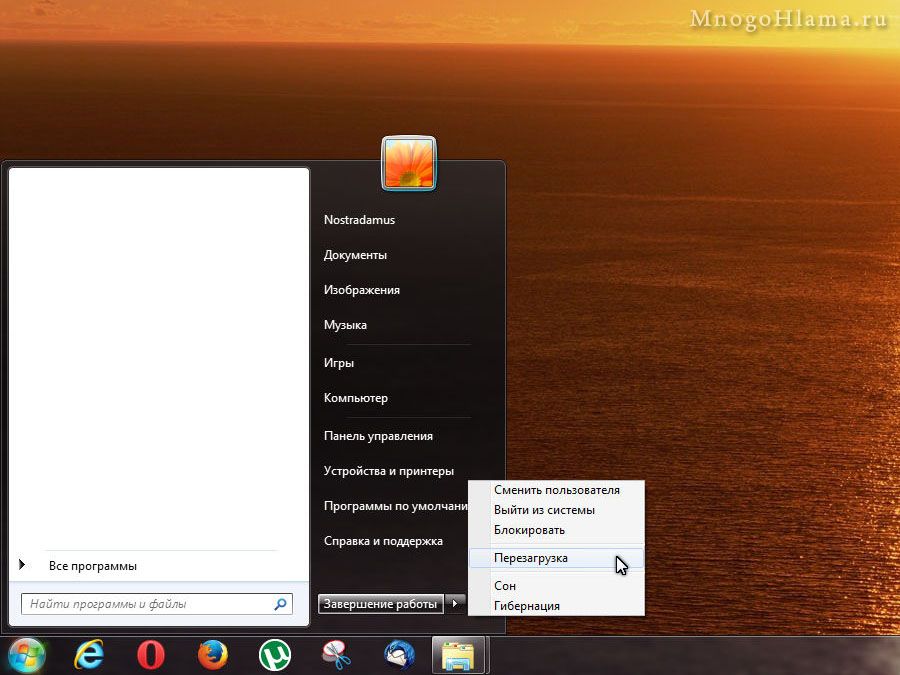Open uTorrent from the taskbar
900x675 pixels.
[274, 655]
